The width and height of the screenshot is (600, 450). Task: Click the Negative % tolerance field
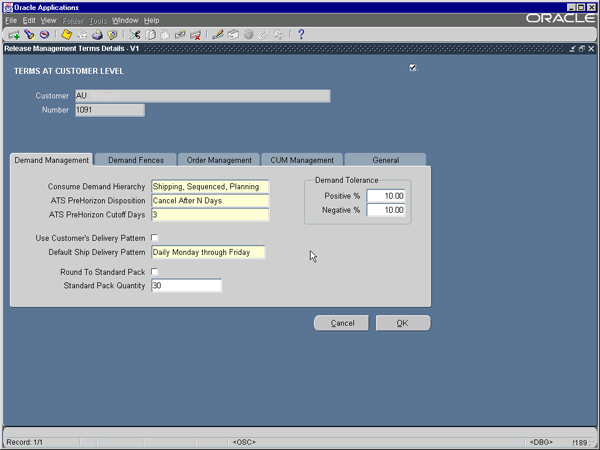click(385, 210)
